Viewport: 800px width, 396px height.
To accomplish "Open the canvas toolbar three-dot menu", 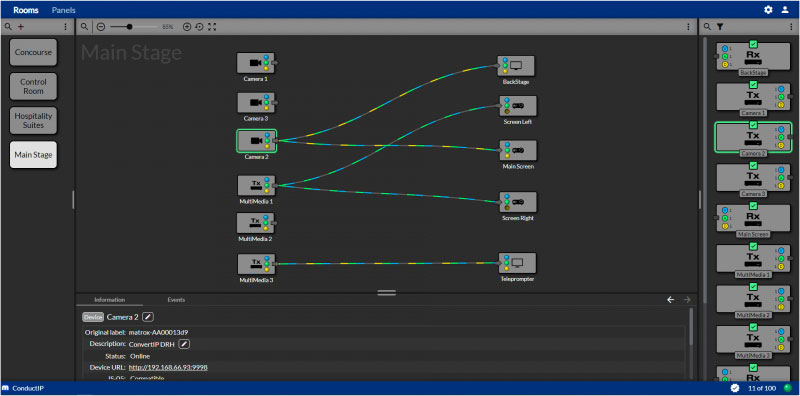I will (688, 27).
